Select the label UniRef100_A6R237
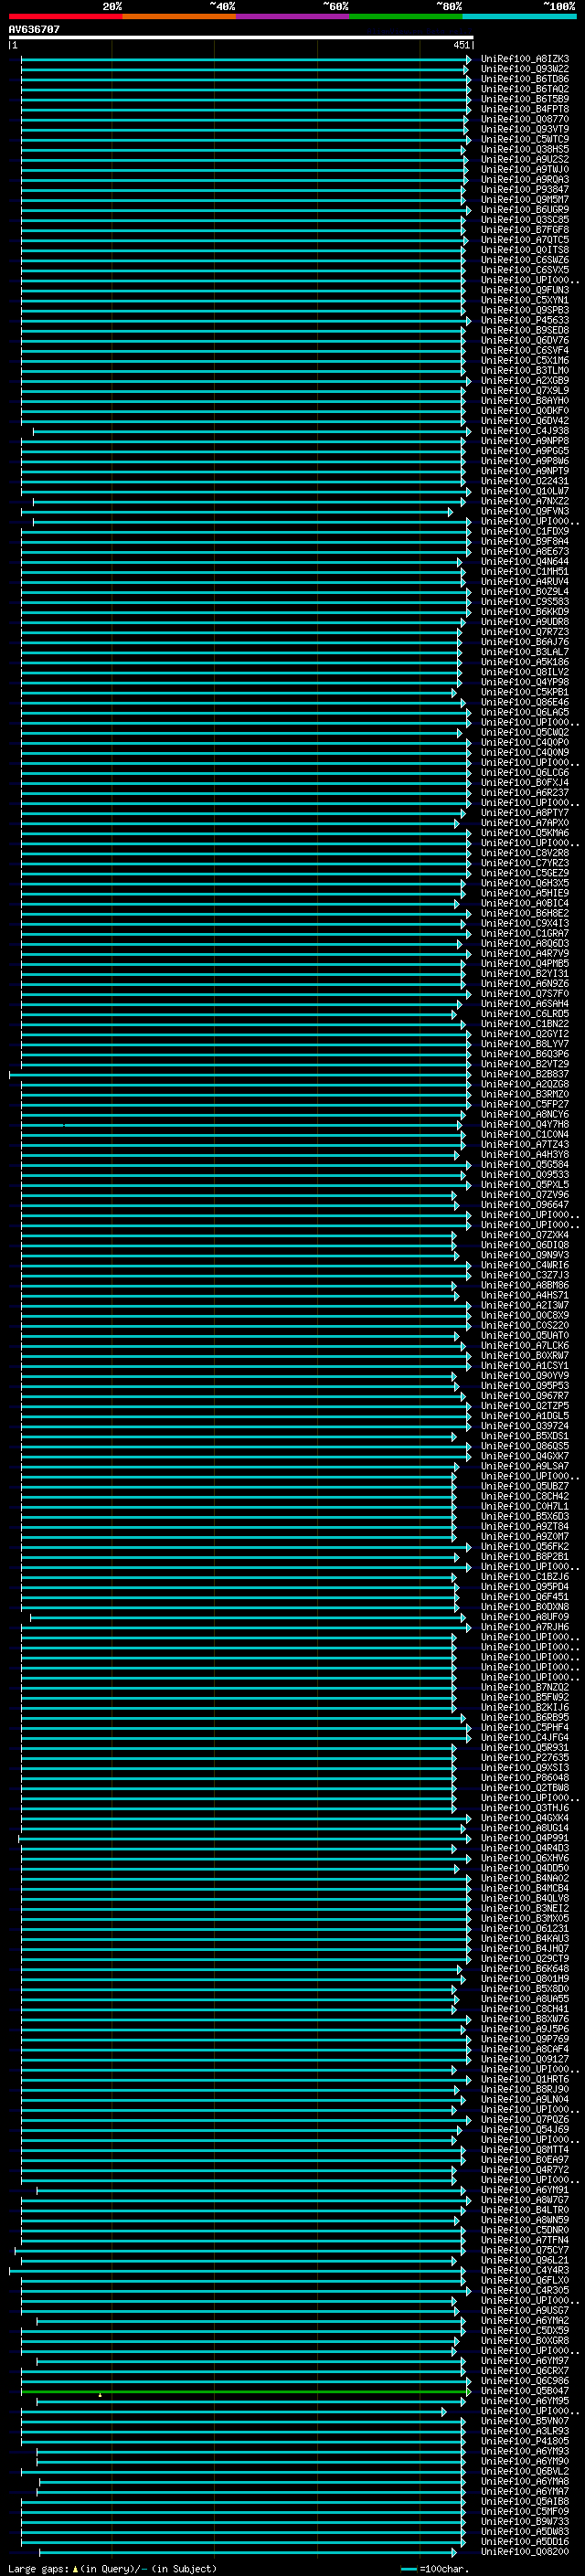The image size is (585, 2576). coord(525,793)
